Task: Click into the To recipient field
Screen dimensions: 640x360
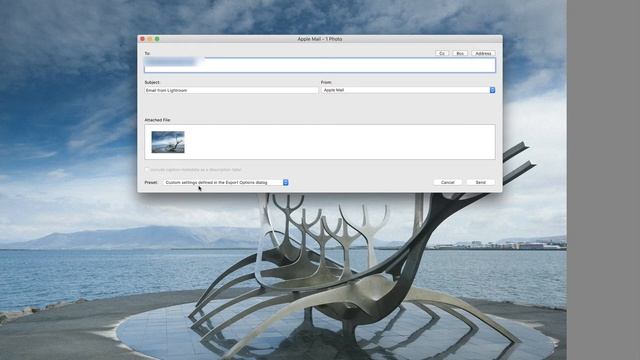Action: pos(320,65)
